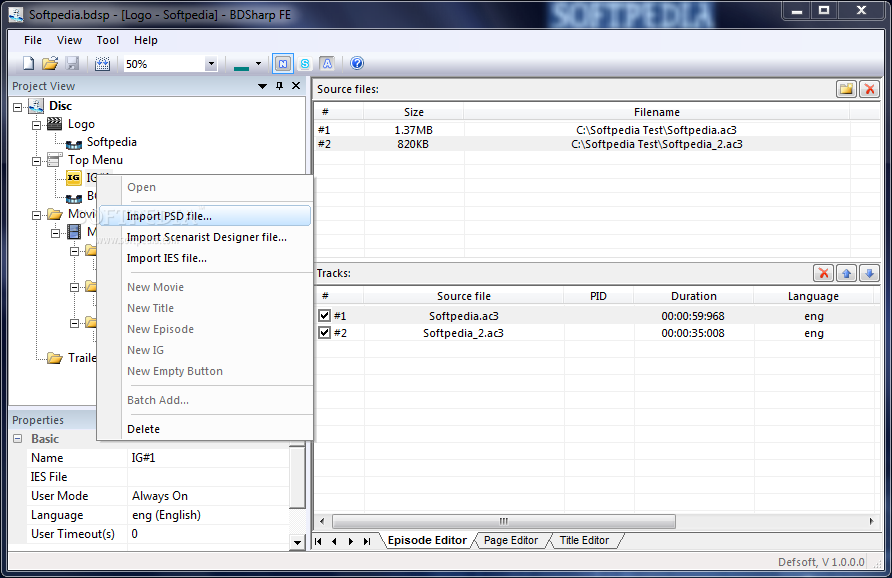892x578 pixels.
Task: Click the Source file column header
Action: (x=464, y=296)
